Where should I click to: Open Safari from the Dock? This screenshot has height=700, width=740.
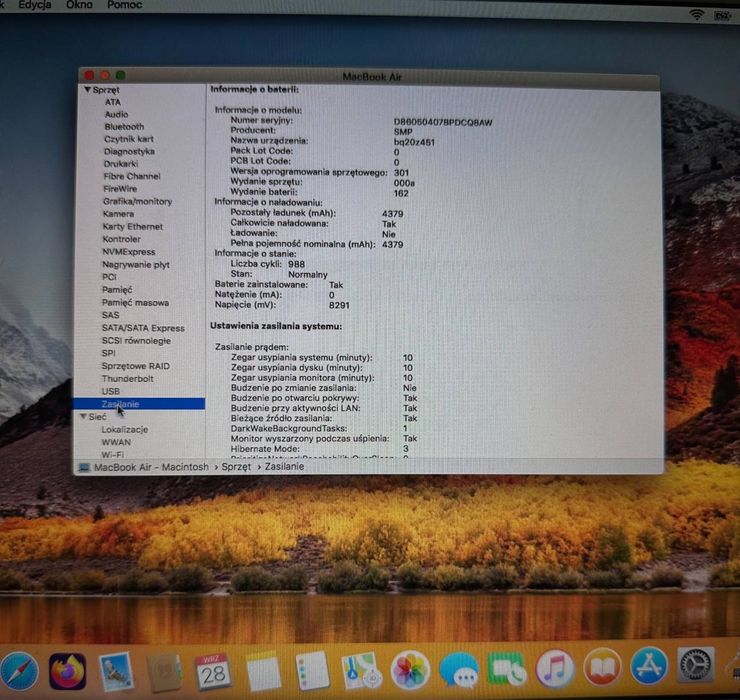pos(19,671)
